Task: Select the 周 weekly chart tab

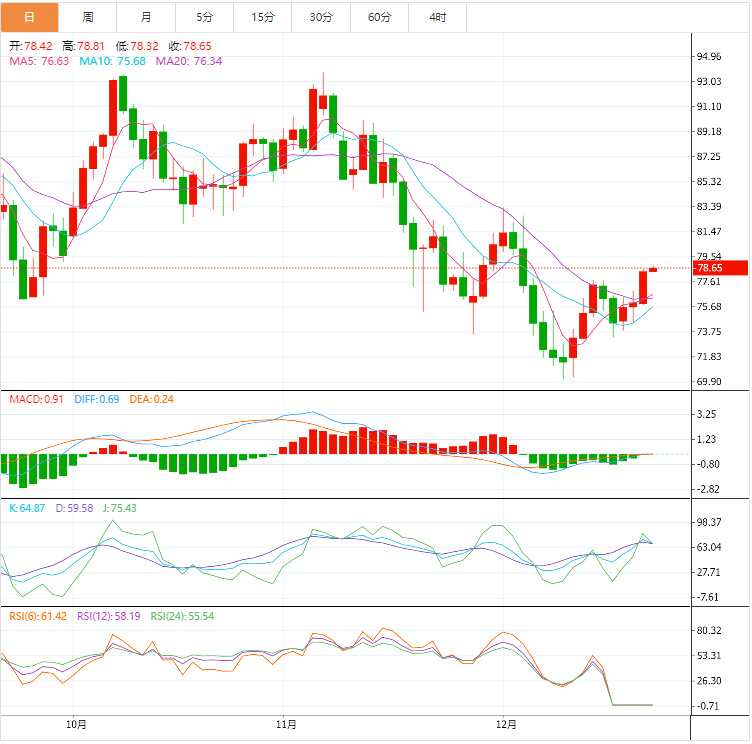Action: [88, 17]
